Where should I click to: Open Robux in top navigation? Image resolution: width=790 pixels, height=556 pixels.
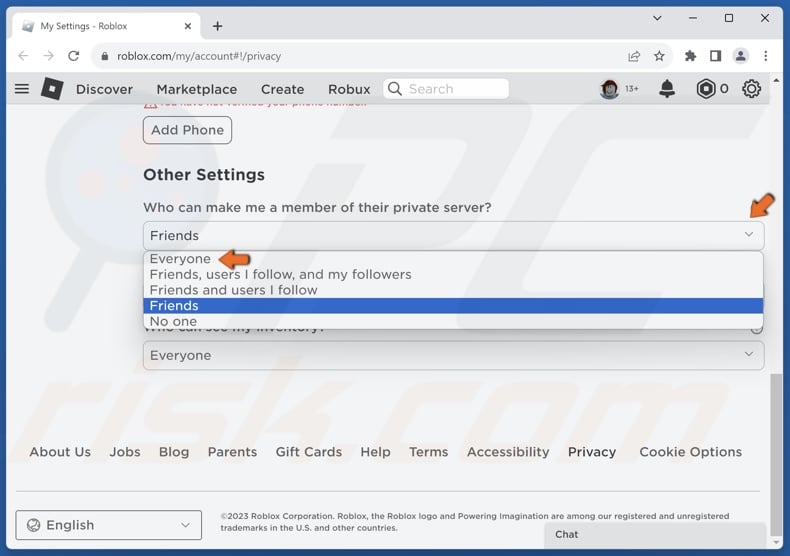(349, 89)
